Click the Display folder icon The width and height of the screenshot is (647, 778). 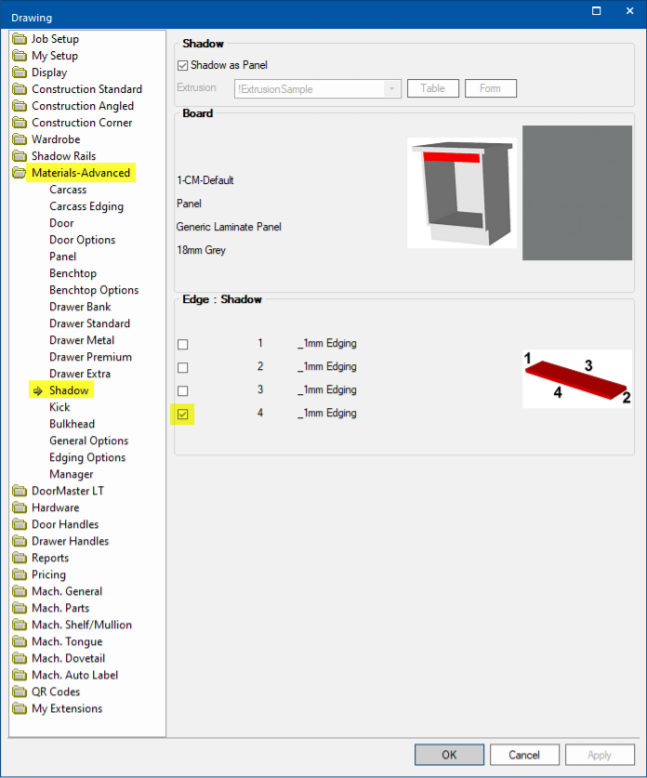(x=19, y=72)
